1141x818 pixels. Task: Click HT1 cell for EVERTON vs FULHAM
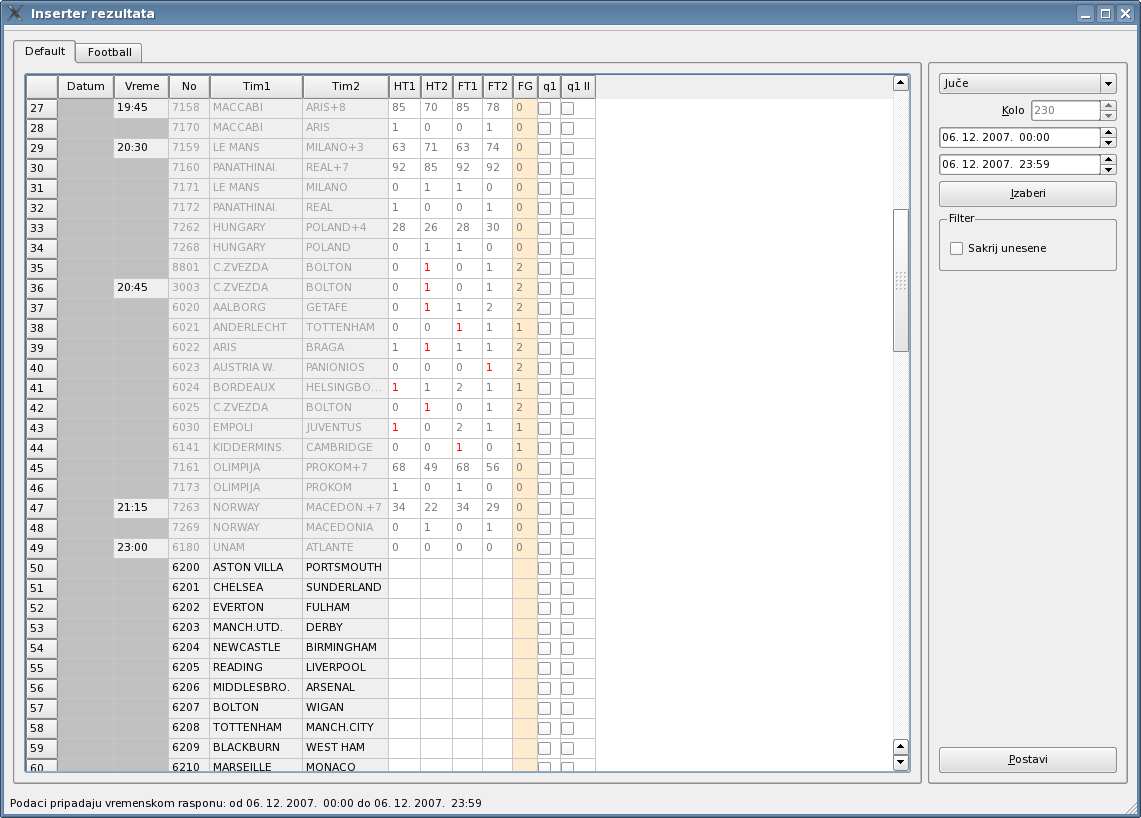(404, 608)
